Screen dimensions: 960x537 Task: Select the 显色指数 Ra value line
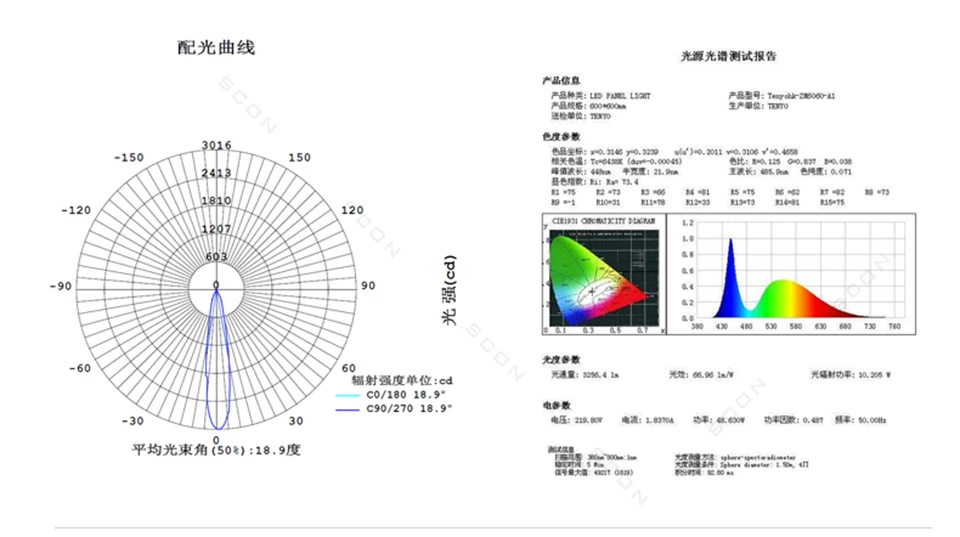point(594,182)
